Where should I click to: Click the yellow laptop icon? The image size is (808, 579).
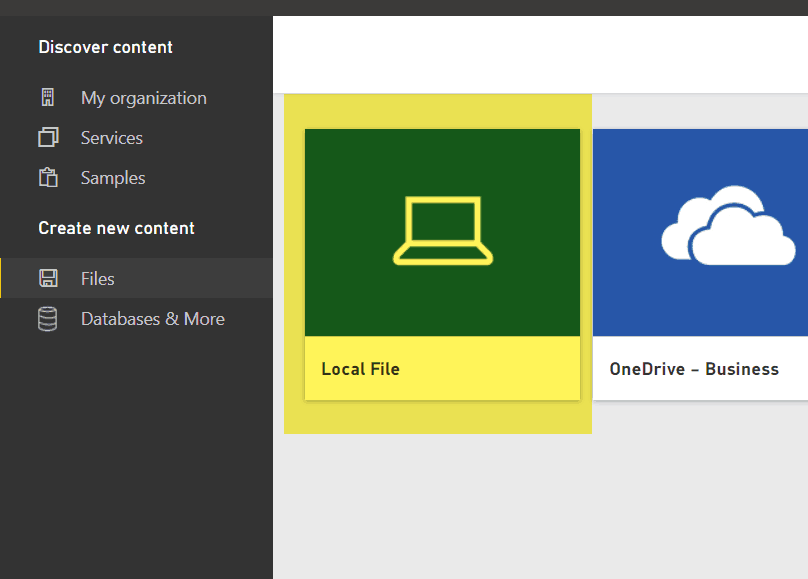(x=442, y=232)
